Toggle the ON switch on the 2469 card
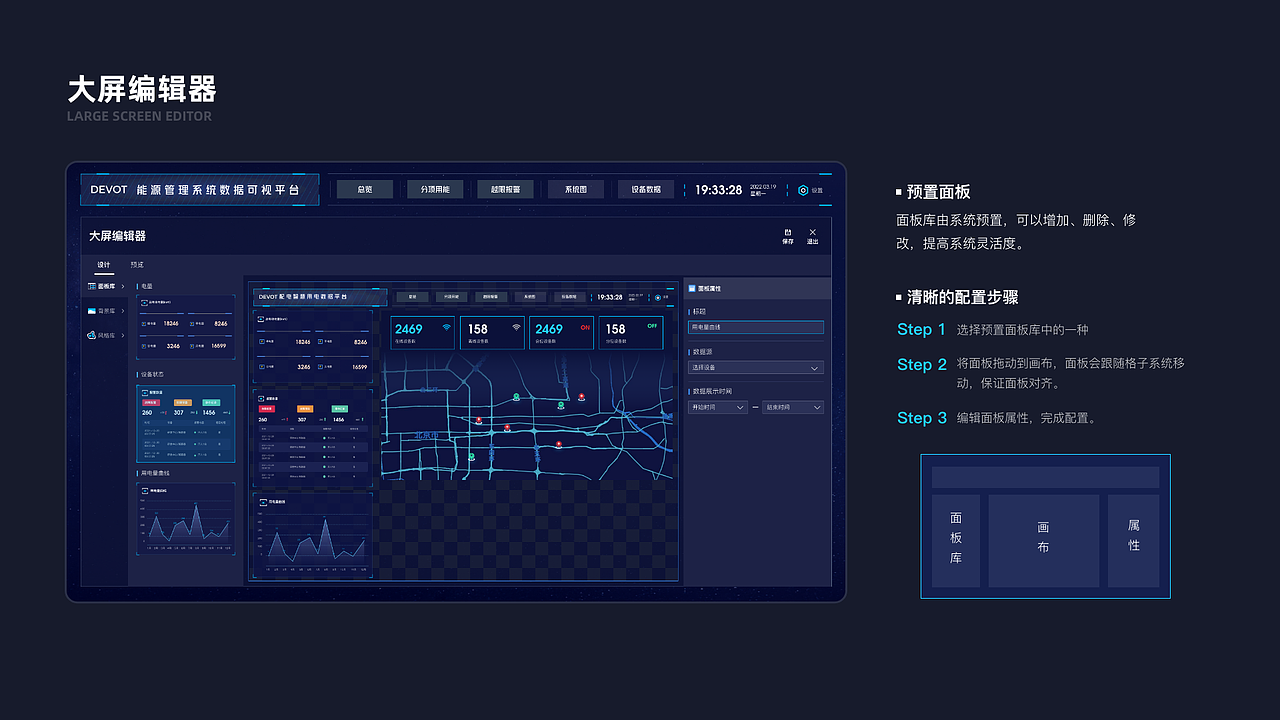The image size is (1280, 720). pos(585,328)
